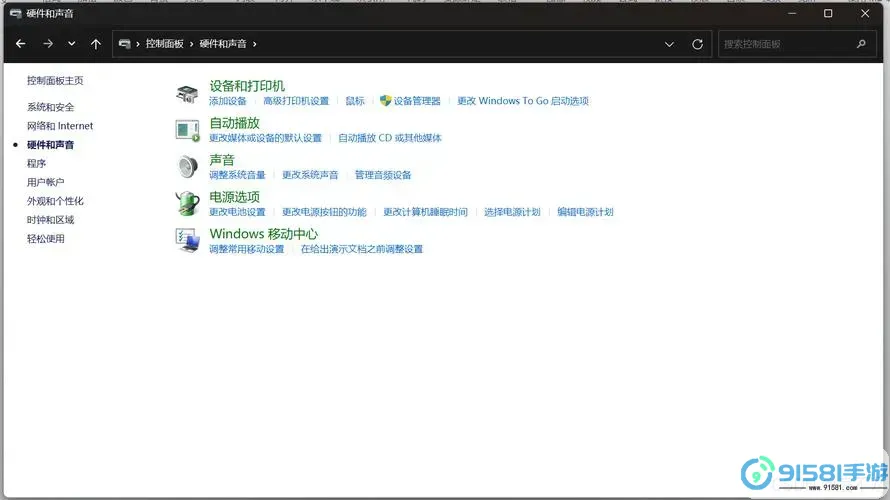Open 用户帐户 category in sidebar
The width and height of the screenshot is (890, 500).
[45, 182]
